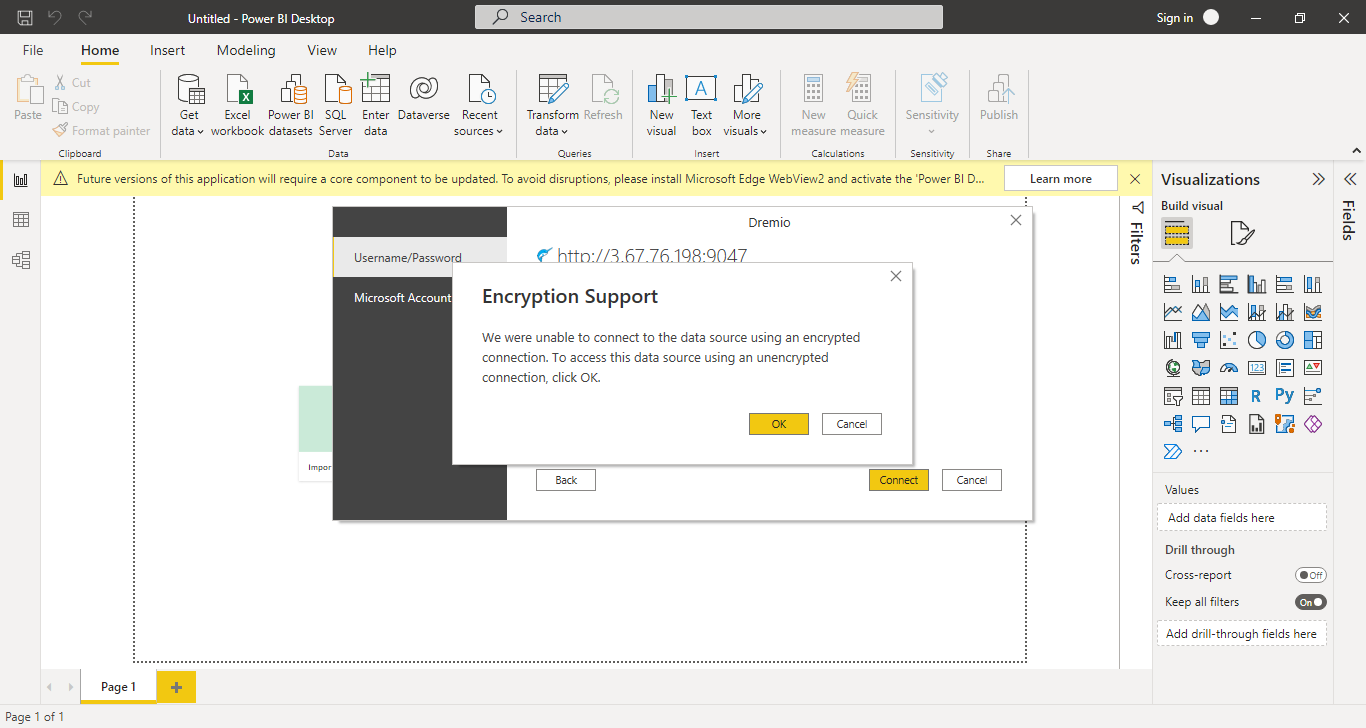This screenshot has width=1366, height=728.
Task: Select the matrix visual
Action: pyautogui.click(x=1229, y=397)
